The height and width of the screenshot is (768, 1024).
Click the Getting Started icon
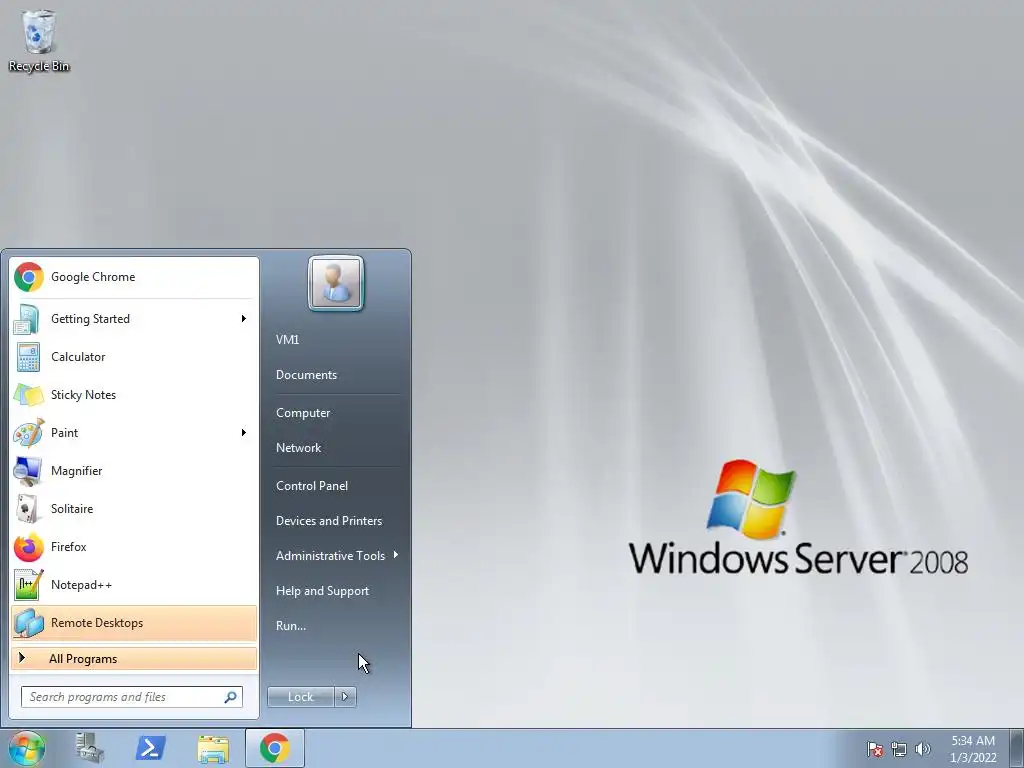tap(27, 319)
